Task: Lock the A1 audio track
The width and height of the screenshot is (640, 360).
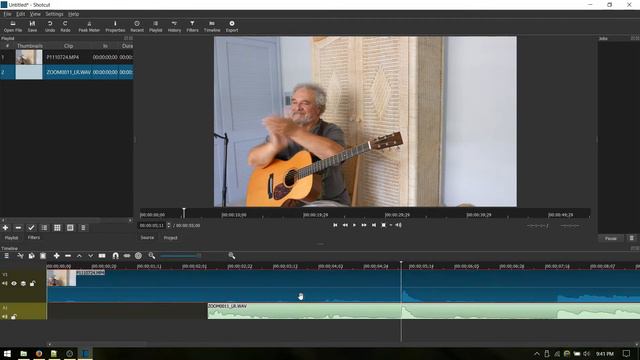Action: (x=14, y=316)
